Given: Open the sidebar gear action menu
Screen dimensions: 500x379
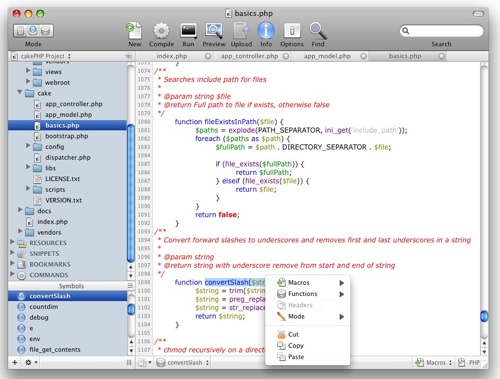Looking at the screenshot, I should [31, 362].
